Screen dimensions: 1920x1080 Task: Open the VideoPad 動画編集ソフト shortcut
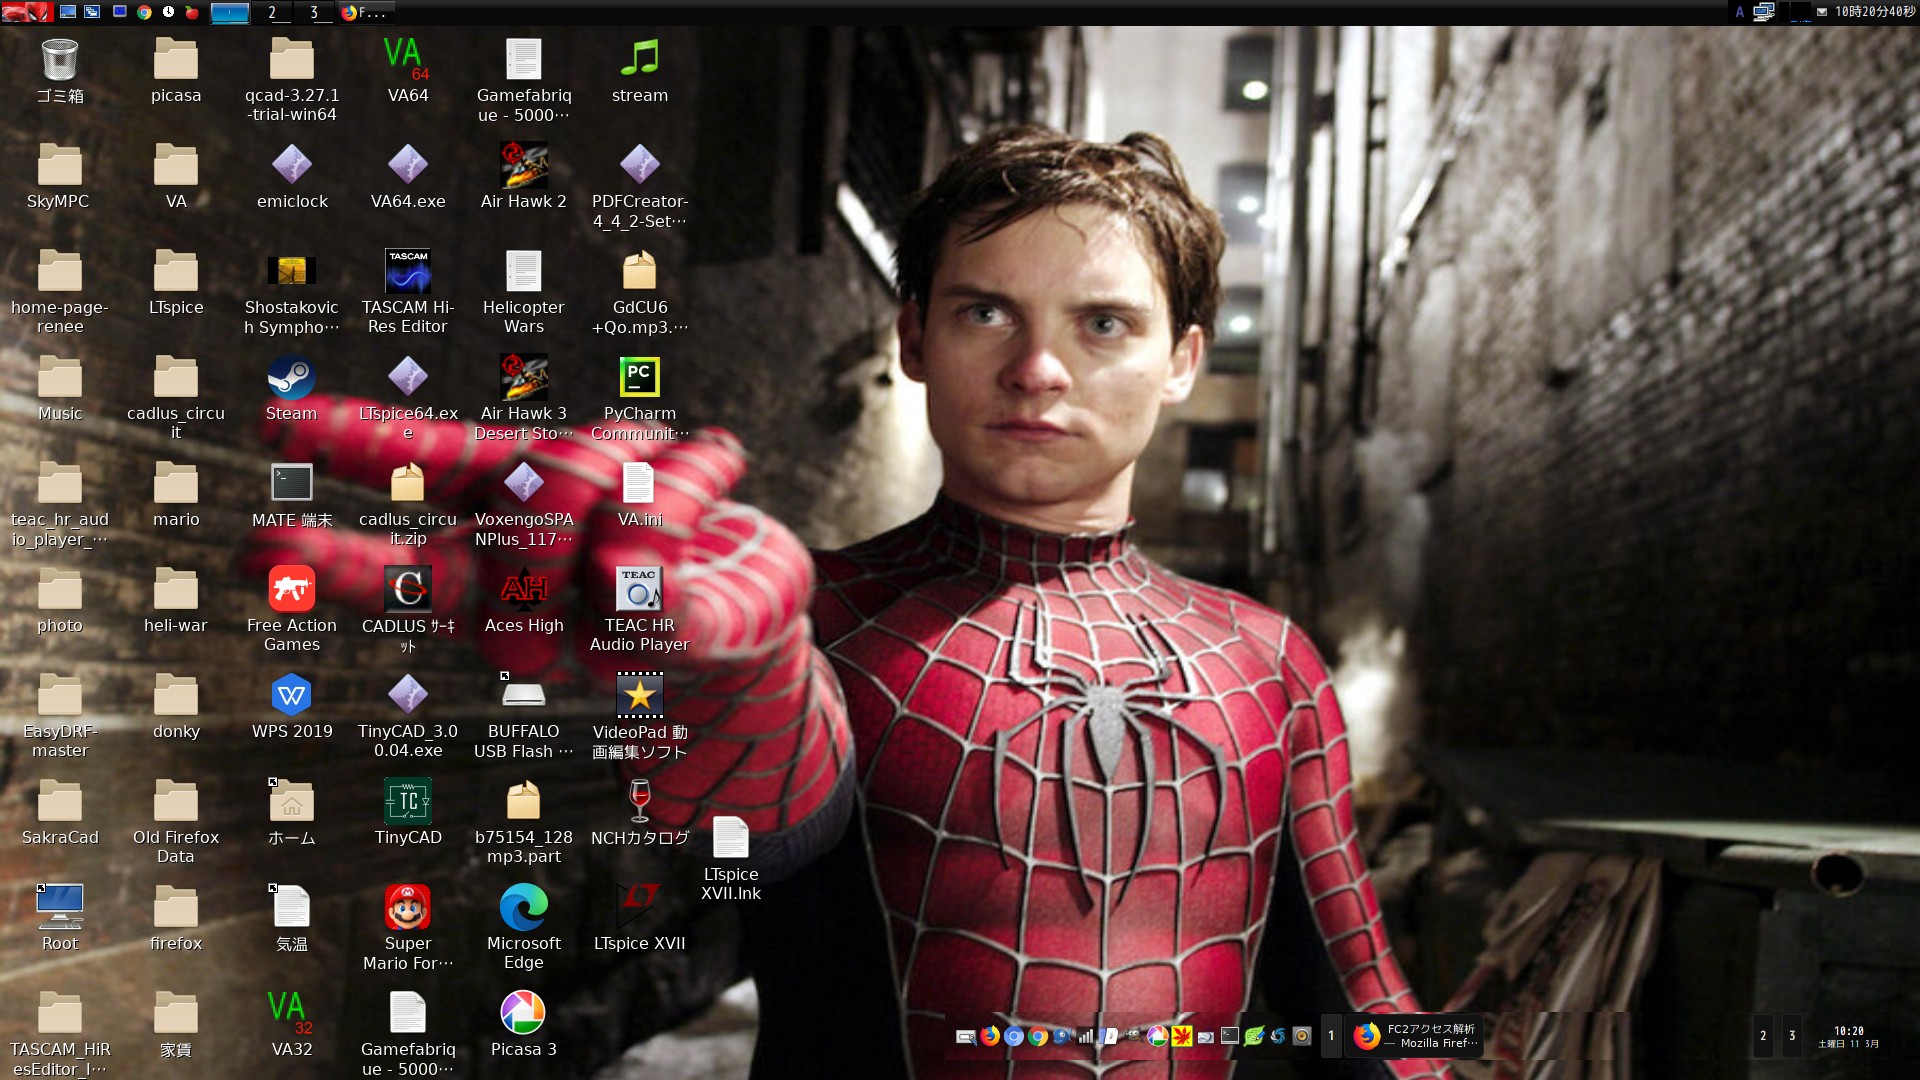[639, 695]
